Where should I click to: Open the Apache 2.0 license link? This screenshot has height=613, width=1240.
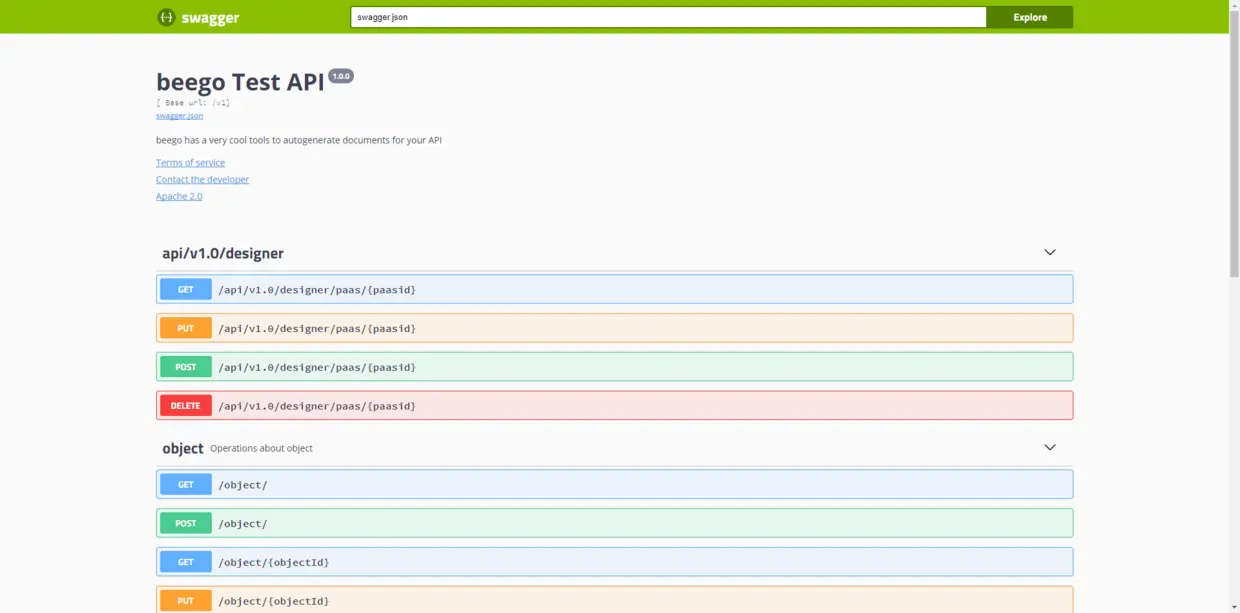179,197
